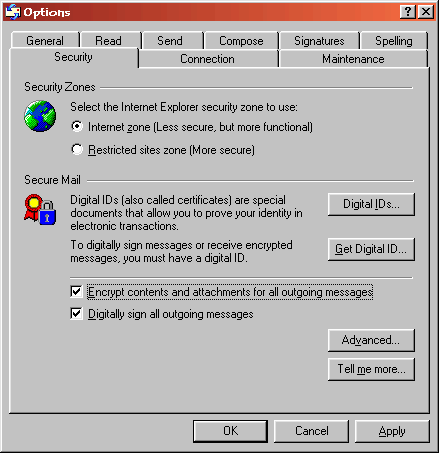
Task: Switch to the General tab
Action: pyautogui.click(x=45, y=41)
